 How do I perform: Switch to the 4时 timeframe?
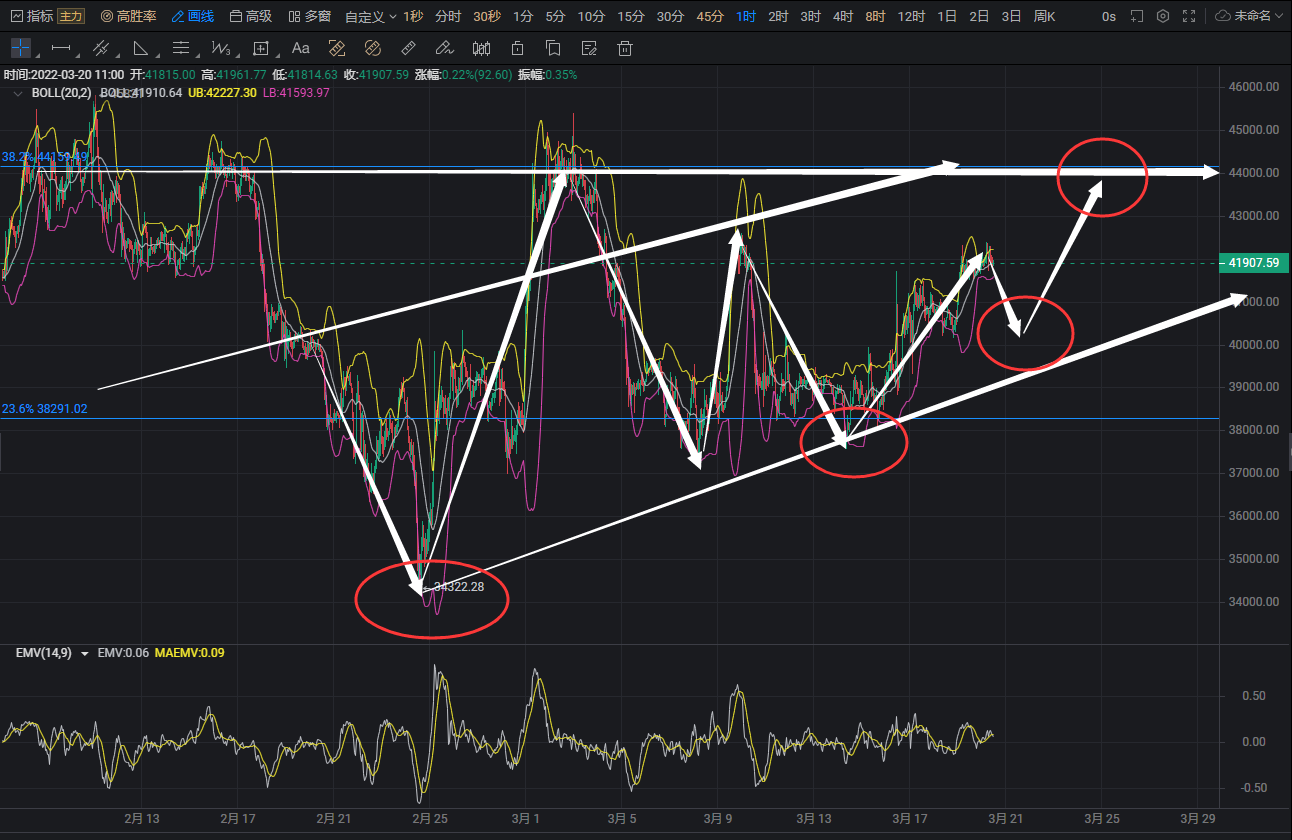pos(842,16)
